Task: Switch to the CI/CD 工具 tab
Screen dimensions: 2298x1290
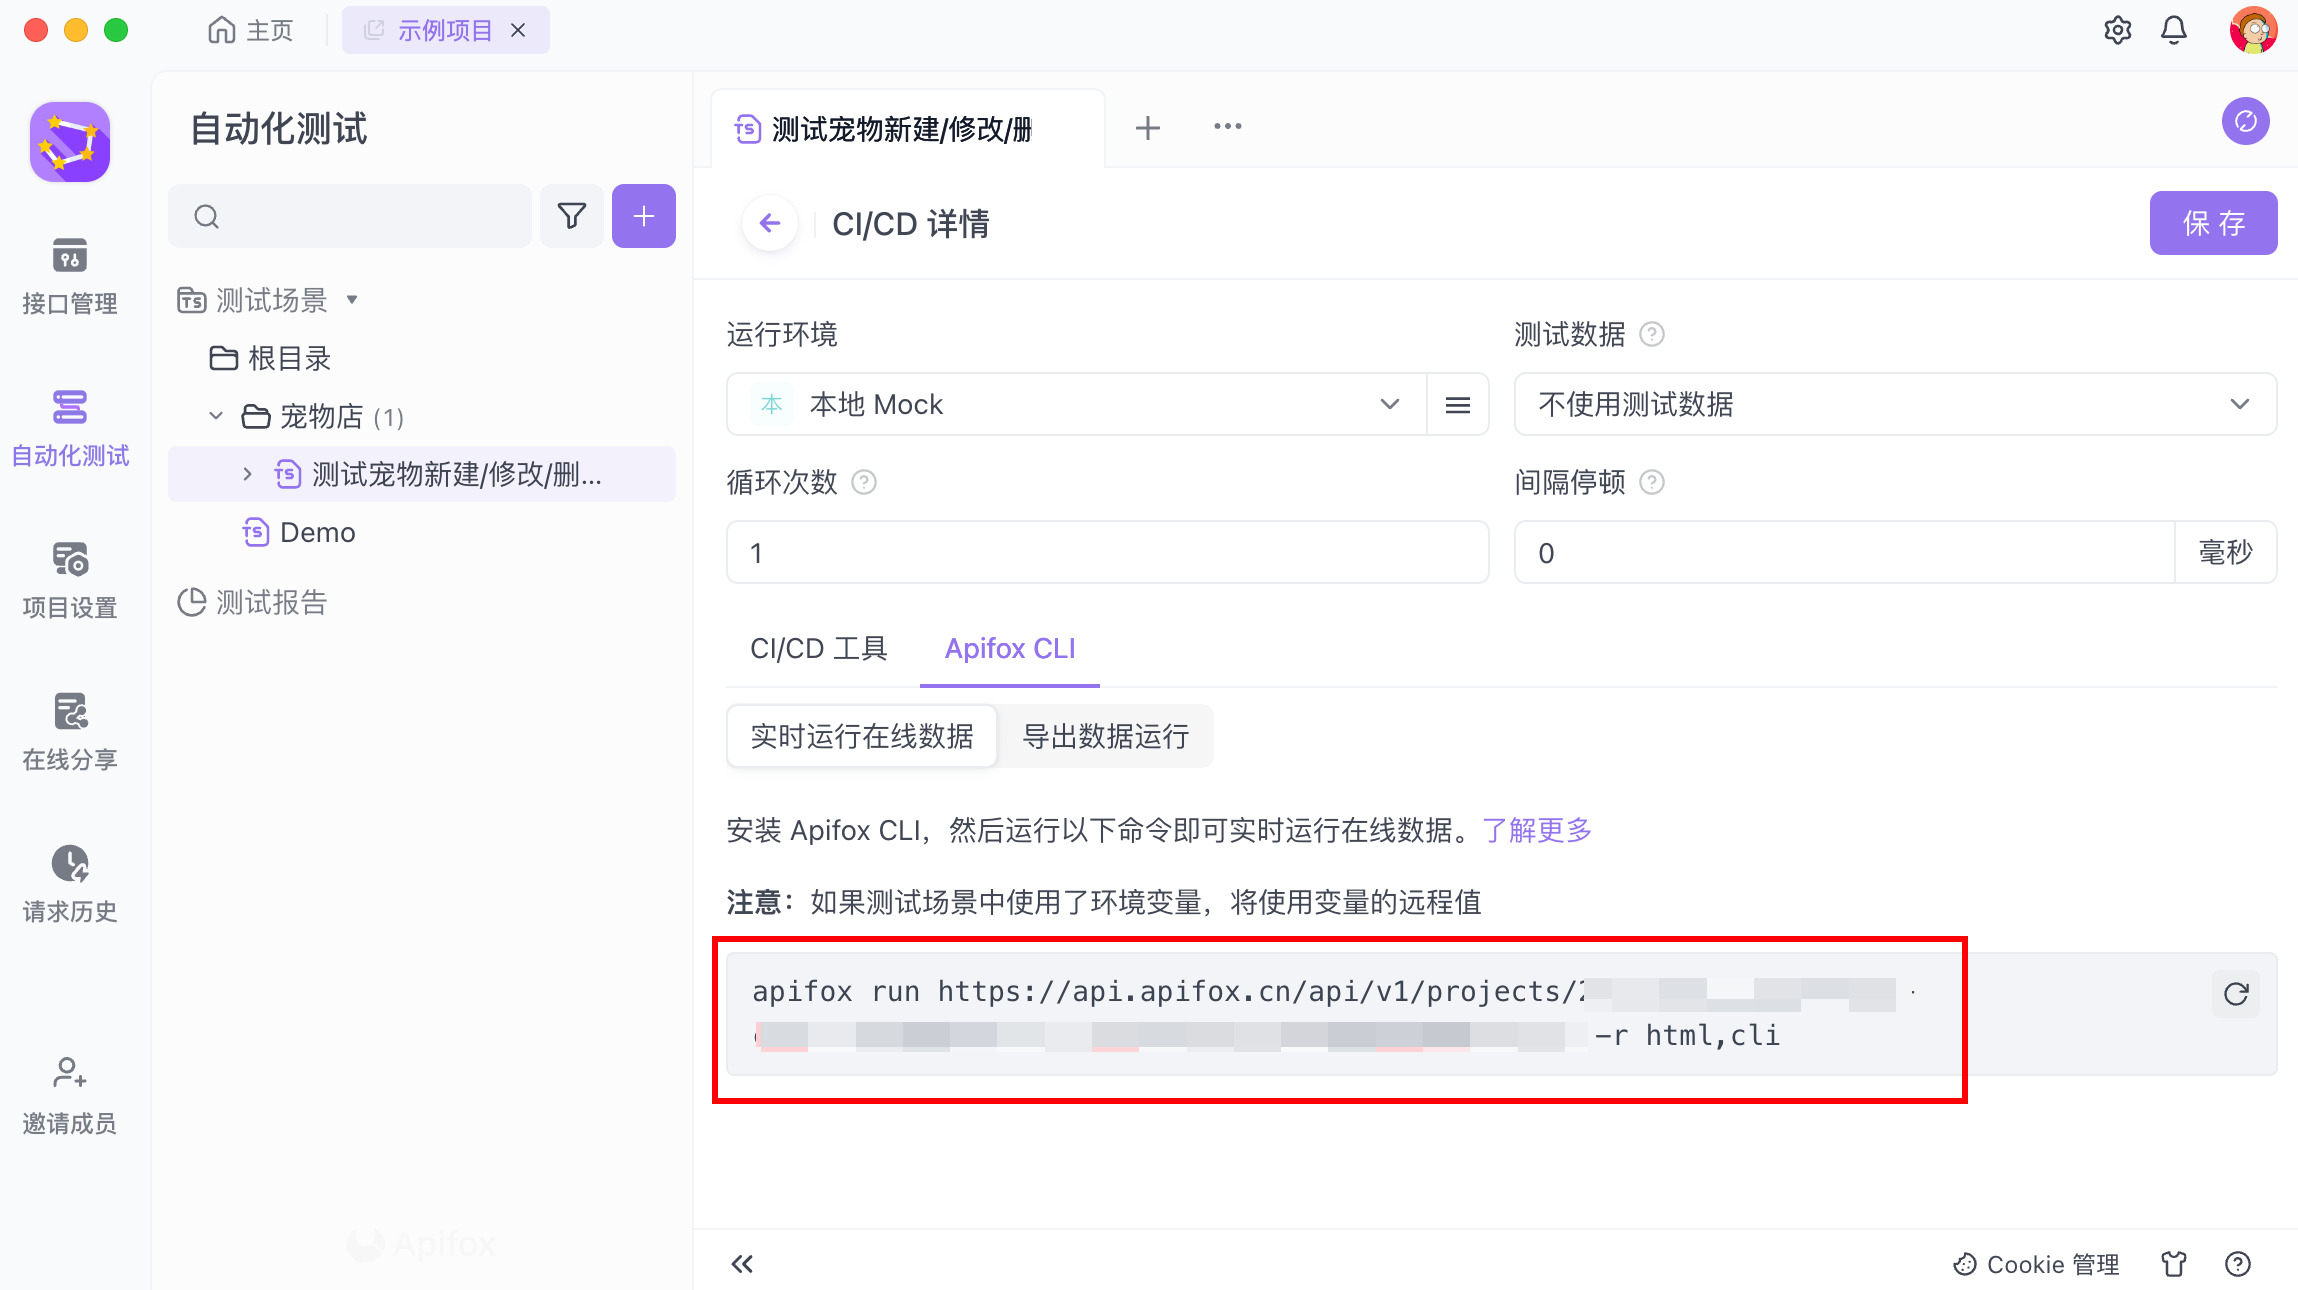Action: (818, 649)
